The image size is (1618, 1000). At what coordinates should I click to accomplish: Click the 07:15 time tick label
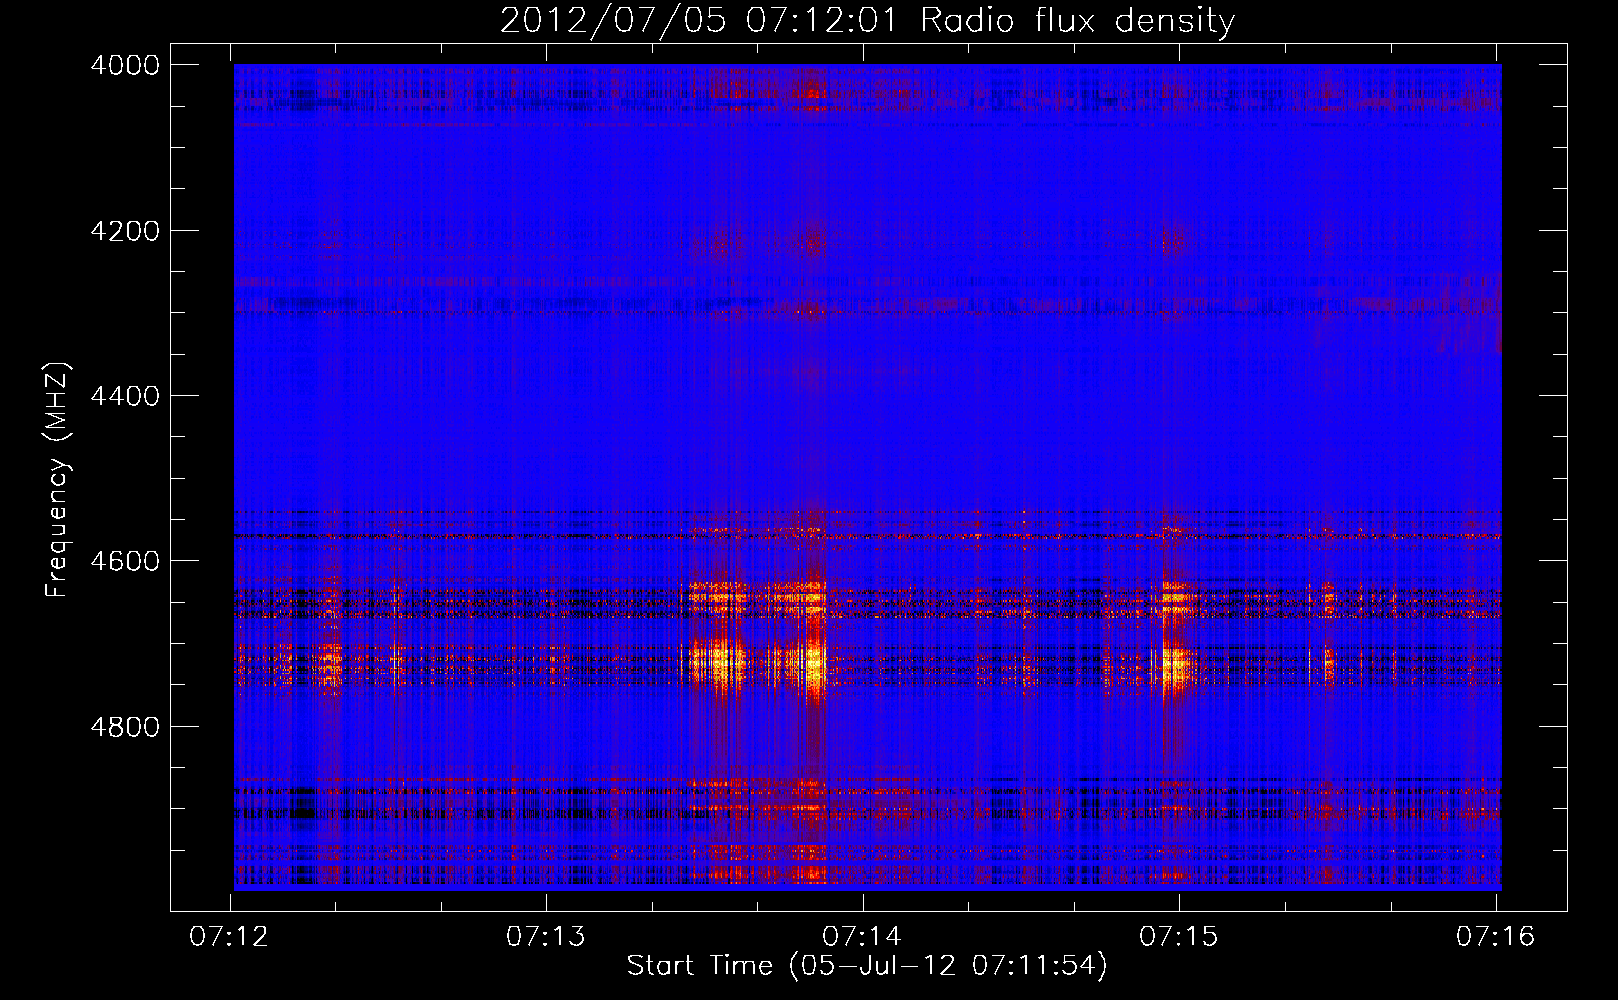pyautogui.click(x=1179, y=936)
